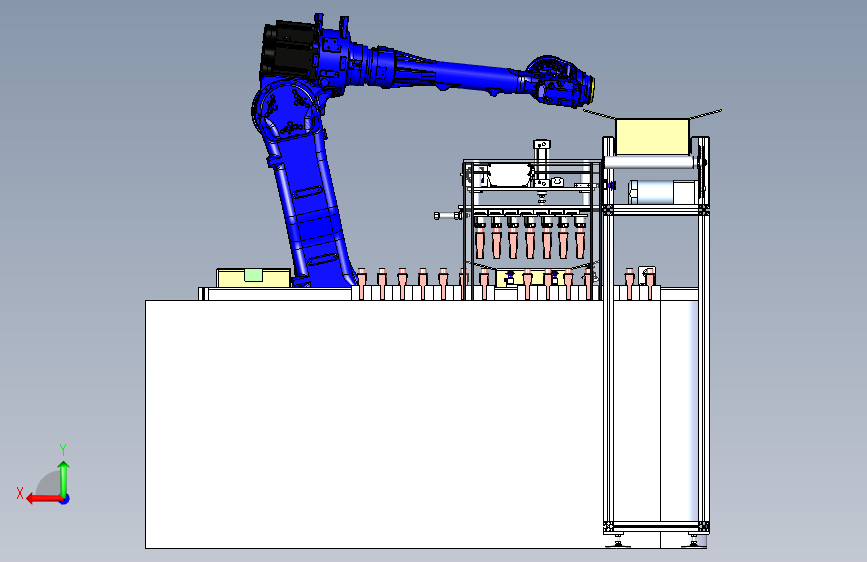Click the blue Z axis dot of the triad
This screenshot has width=867, height=562.
pos(65,499)
